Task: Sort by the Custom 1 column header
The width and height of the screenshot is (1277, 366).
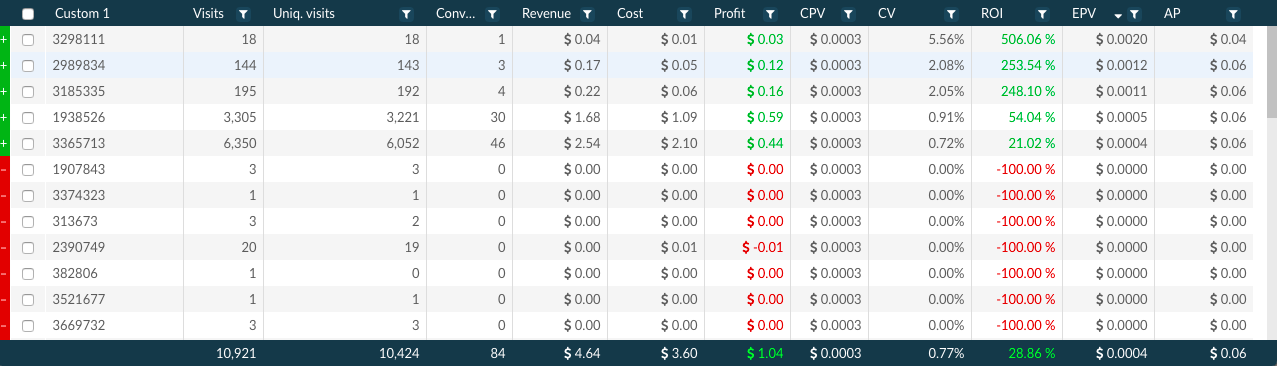Action: 82,14
